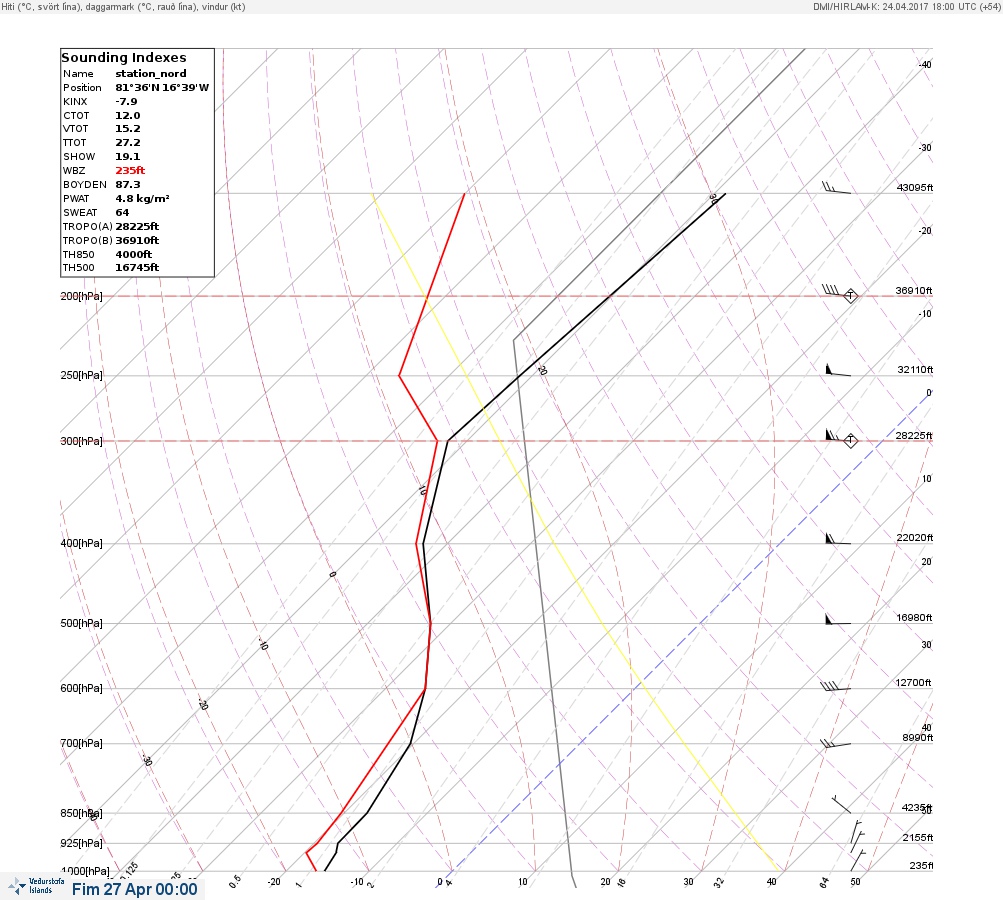Click the TROPO(B) value 36910ft
Screen dimensions: 1003x900
(137, 241)
